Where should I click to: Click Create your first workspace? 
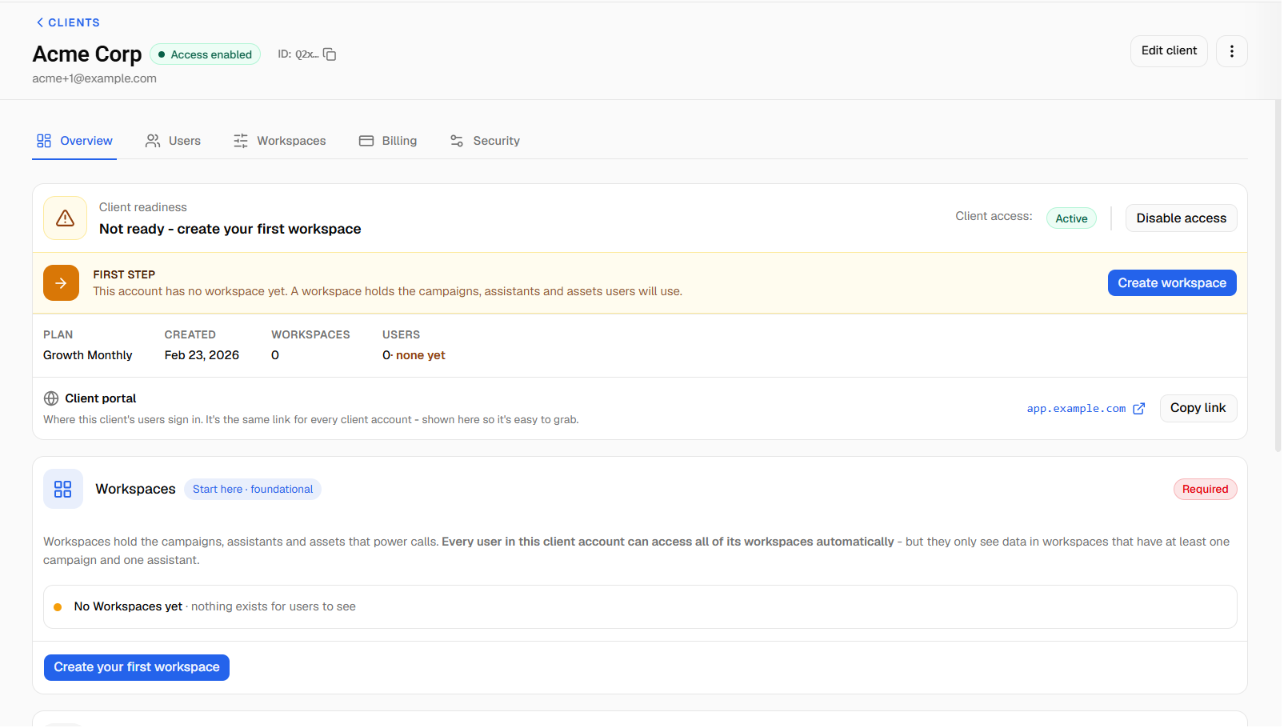[x=137, y=667]
